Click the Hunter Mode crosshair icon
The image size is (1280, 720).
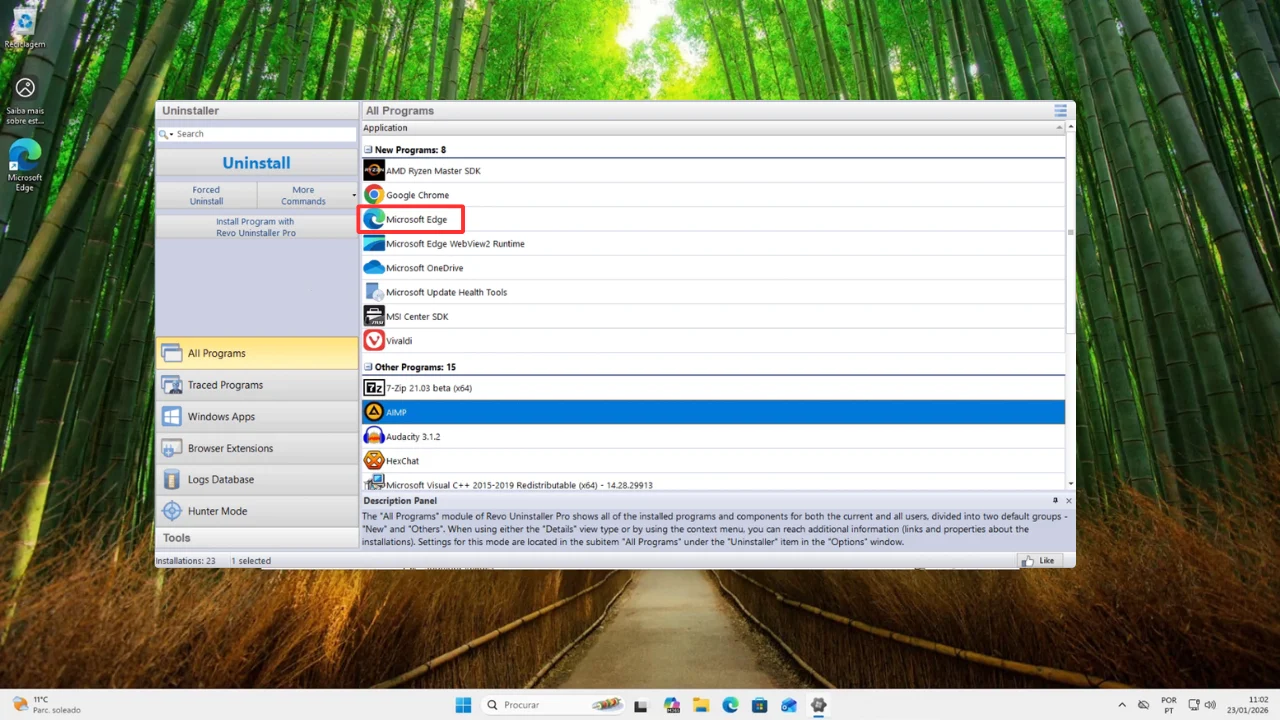[x=172, y=511]
